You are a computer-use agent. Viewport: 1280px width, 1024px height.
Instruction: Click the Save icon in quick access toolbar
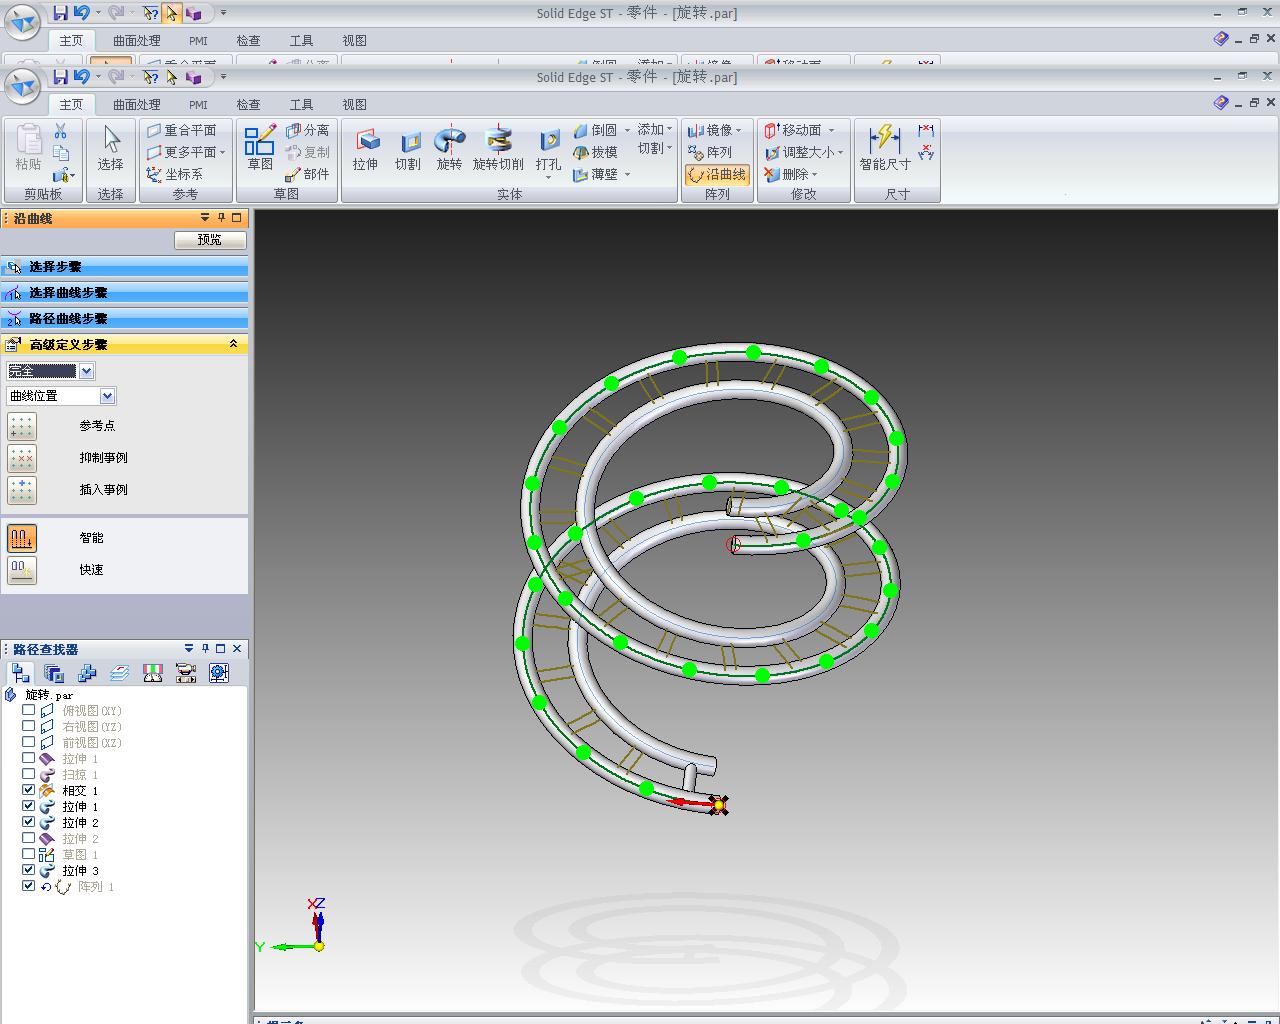coord(61,77)
